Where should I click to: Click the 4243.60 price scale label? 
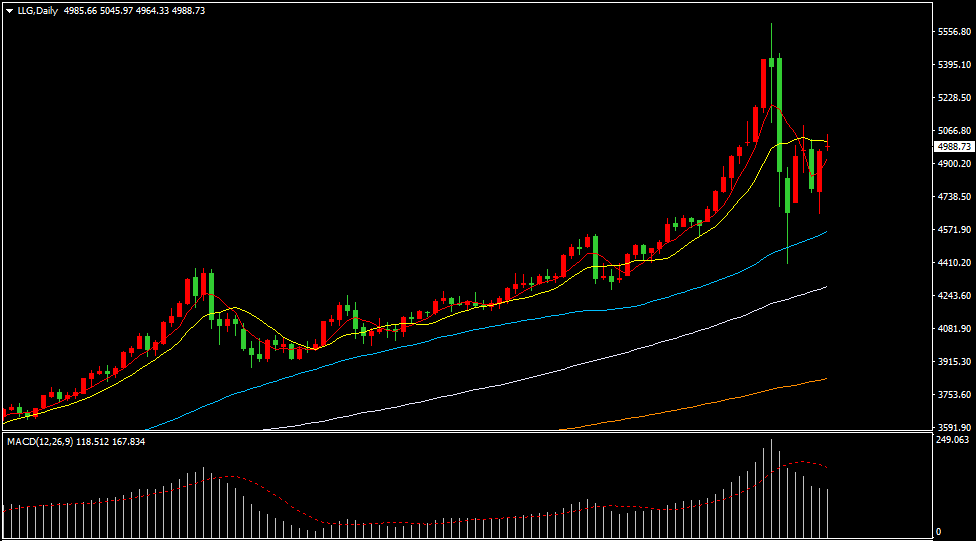[954, 296]
